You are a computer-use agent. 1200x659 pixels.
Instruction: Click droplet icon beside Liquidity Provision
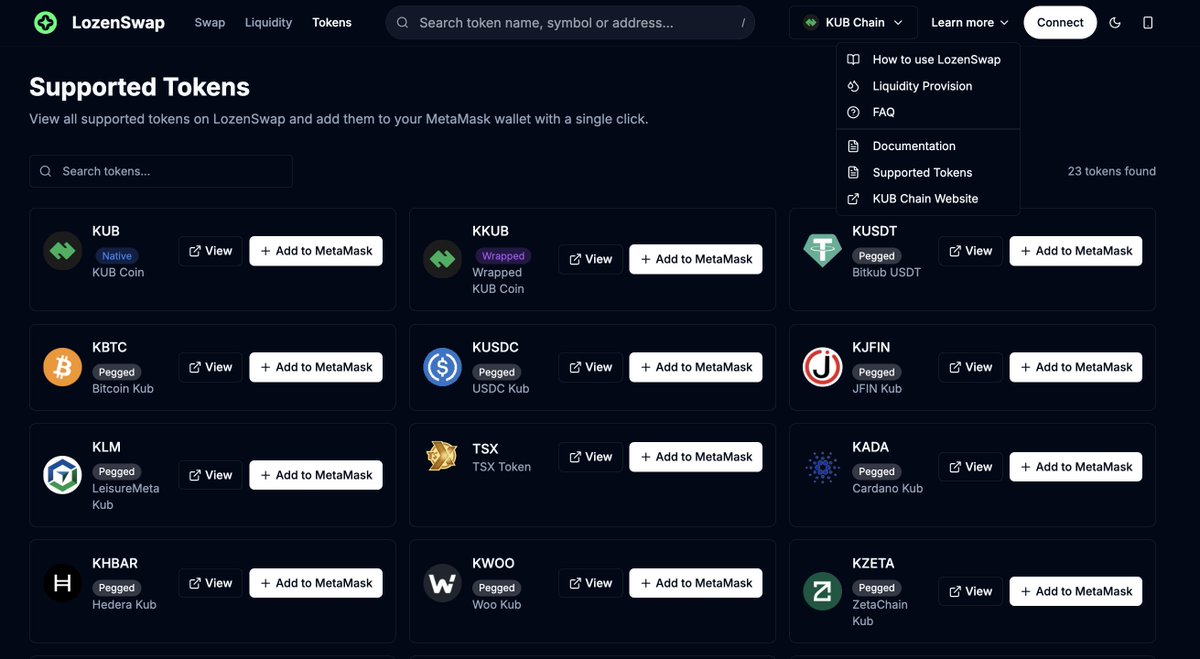coord(853,86)
